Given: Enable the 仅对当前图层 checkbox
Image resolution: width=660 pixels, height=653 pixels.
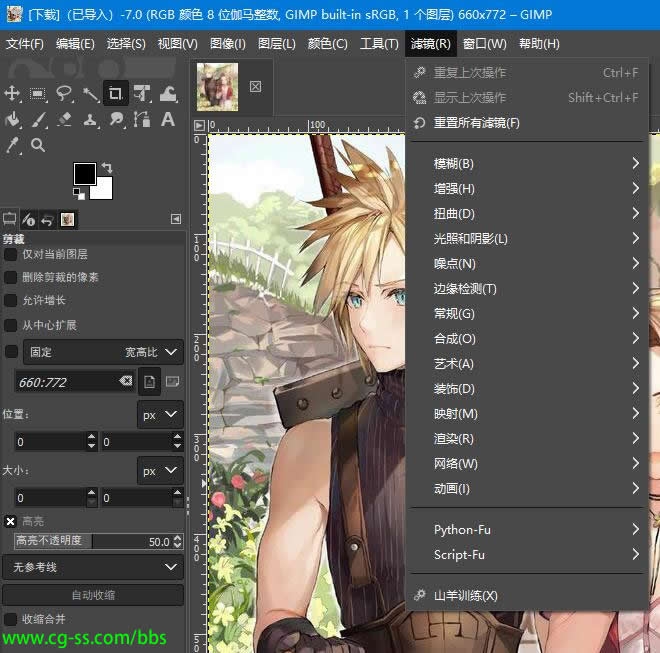Looking at the screenshot, I should (x=12, y=254).
